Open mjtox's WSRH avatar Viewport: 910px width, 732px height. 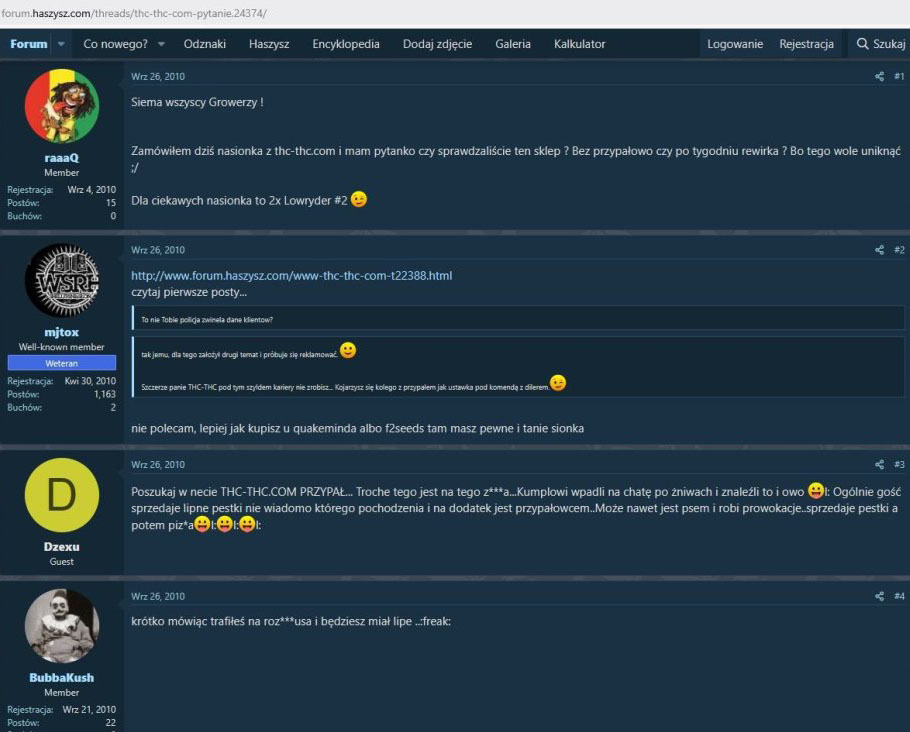point(62,280)
